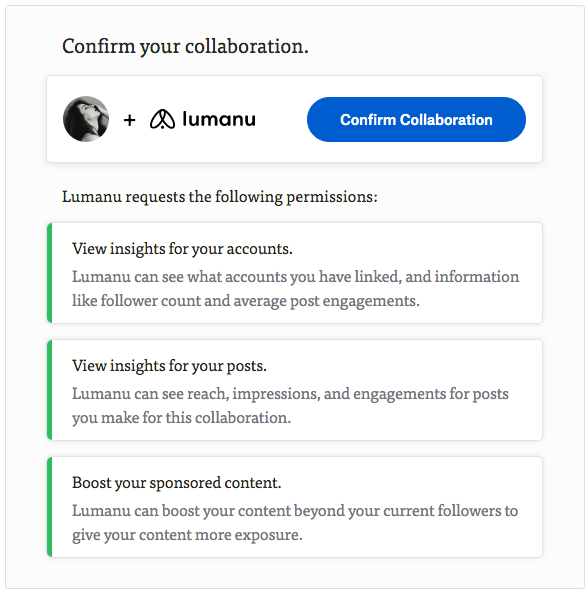Select the 'View insights for your posts' card
The width and height of the screenshot is (585, 589).
[x=294, y=390]
